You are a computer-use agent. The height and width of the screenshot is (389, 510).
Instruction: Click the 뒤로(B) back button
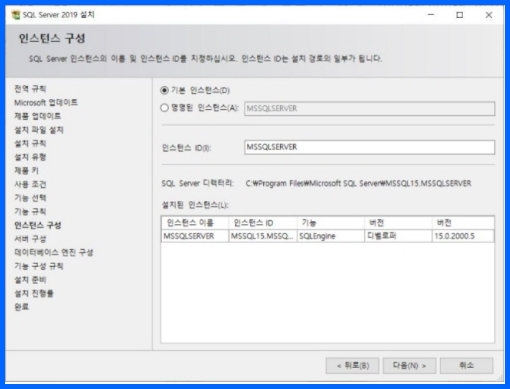[352, 366]
